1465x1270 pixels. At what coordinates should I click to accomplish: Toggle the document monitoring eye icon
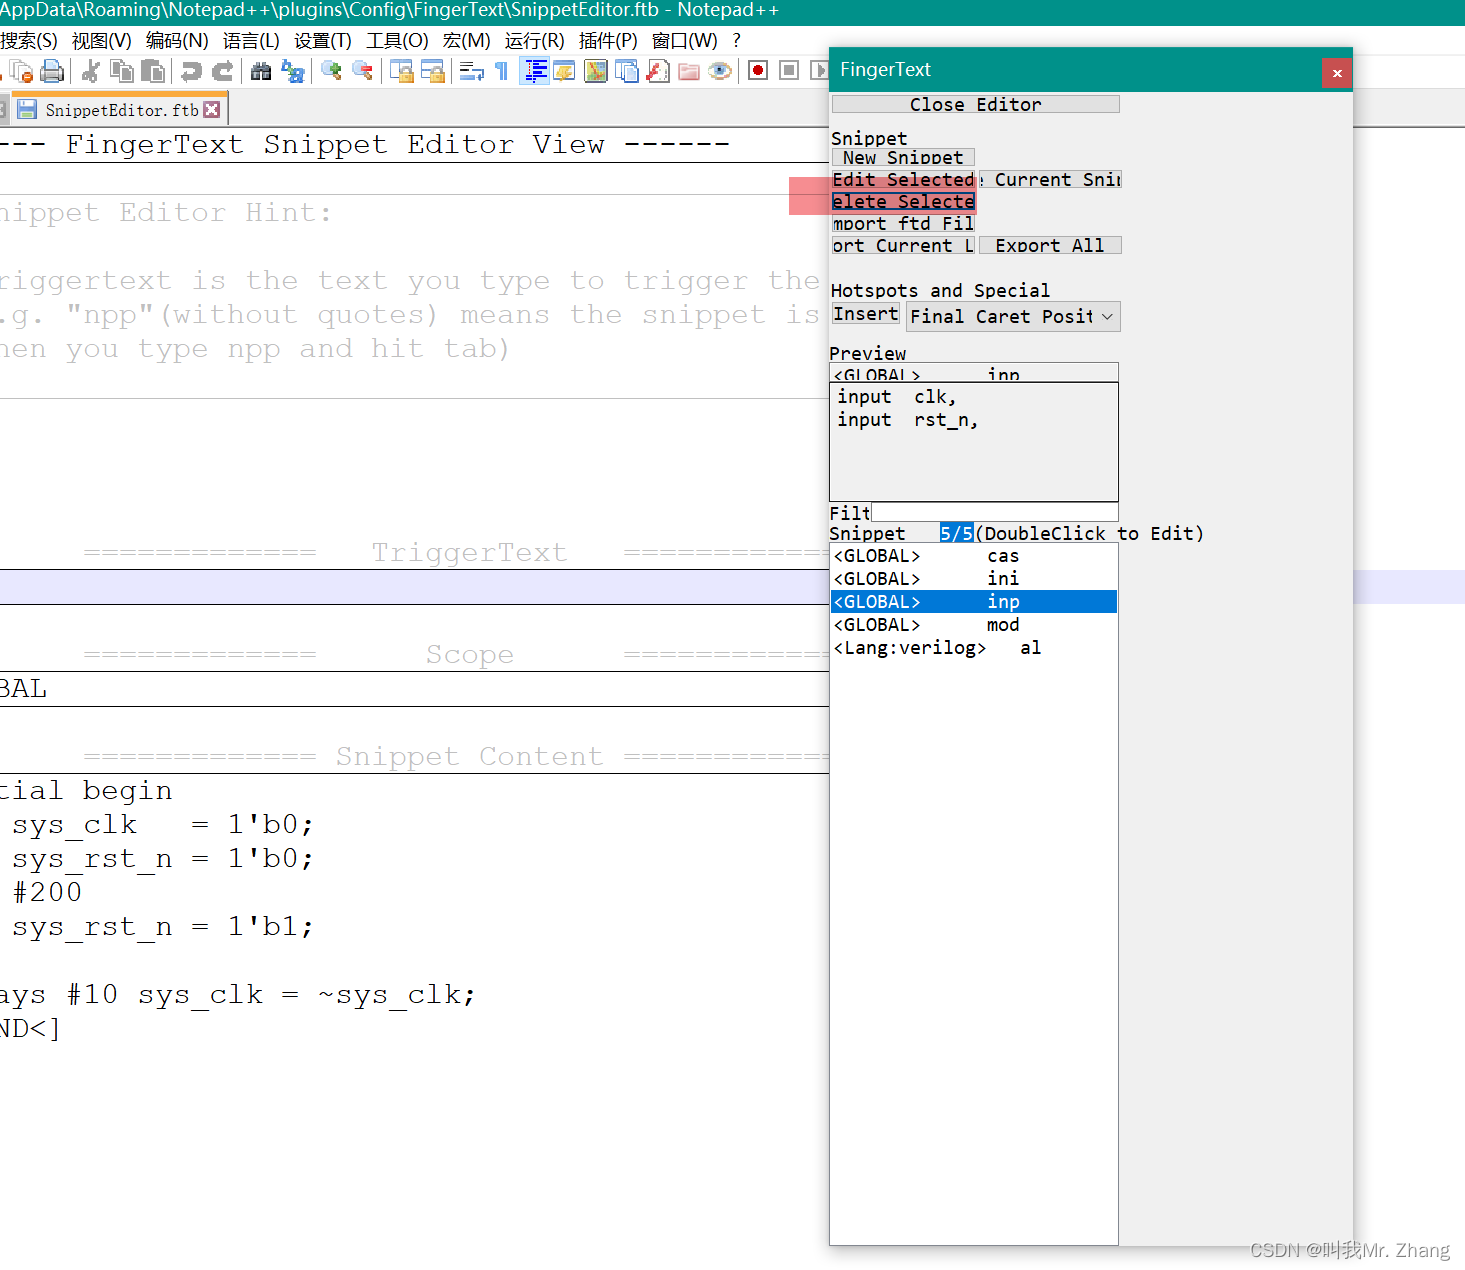click(x=720, y=71)
